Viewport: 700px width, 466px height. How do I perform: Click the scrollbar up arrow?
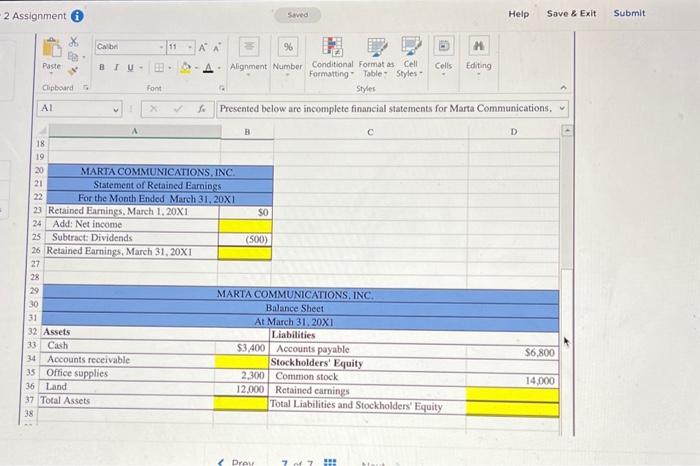[567, 131]
